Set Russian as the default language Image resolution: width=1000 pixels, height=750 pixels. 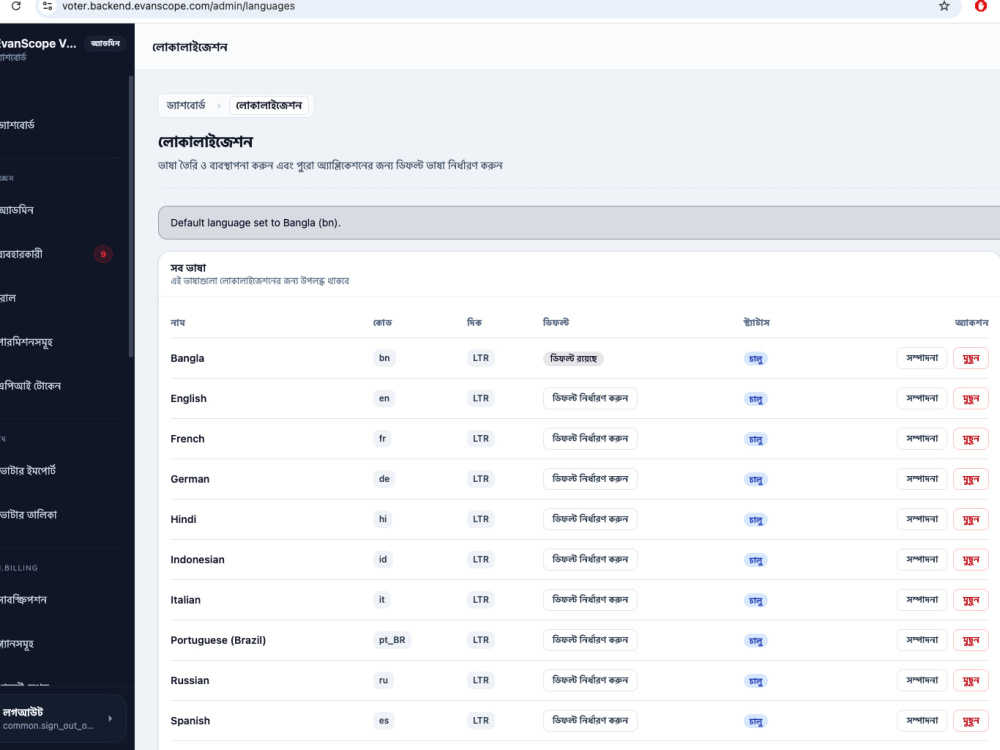(x=590, y=680)
